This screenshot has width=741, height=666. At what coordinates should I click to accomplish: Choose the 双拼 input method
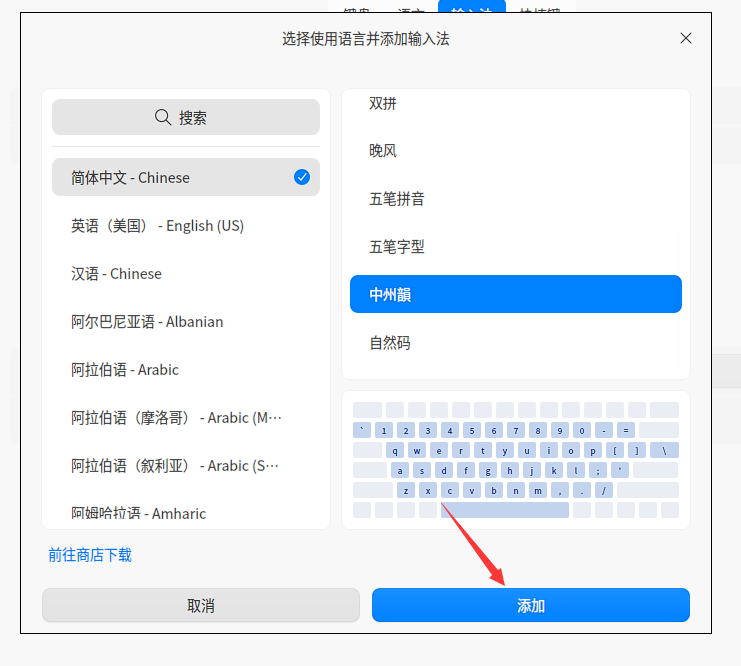point(516,103)
